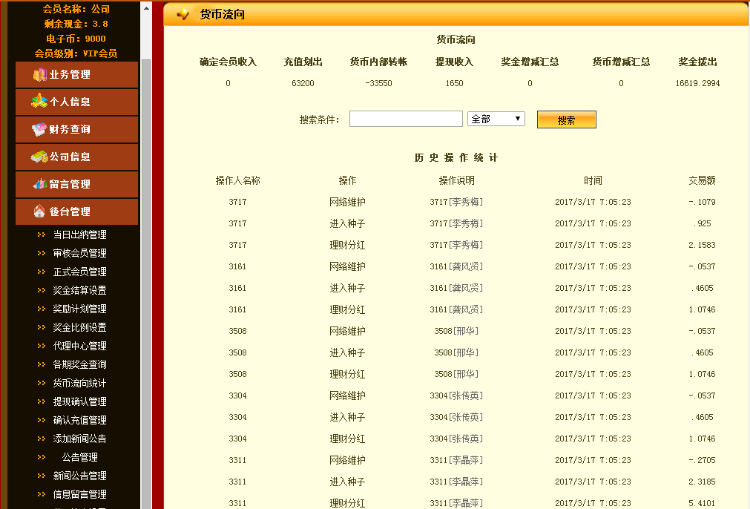Open 奖金结算设置 link
The height and width of the screenshot is (509, 750).
[x=79, y=290]
